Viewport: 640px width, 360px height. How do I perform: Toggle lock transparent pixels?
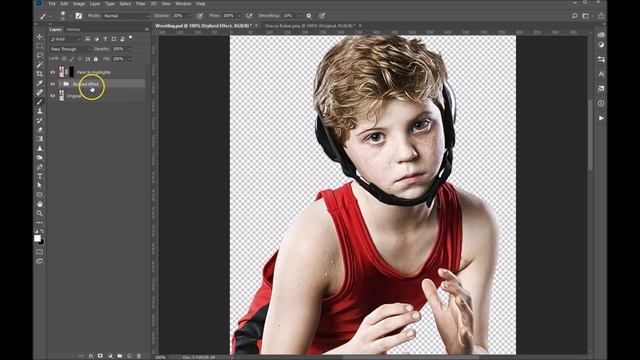point(64,59)
